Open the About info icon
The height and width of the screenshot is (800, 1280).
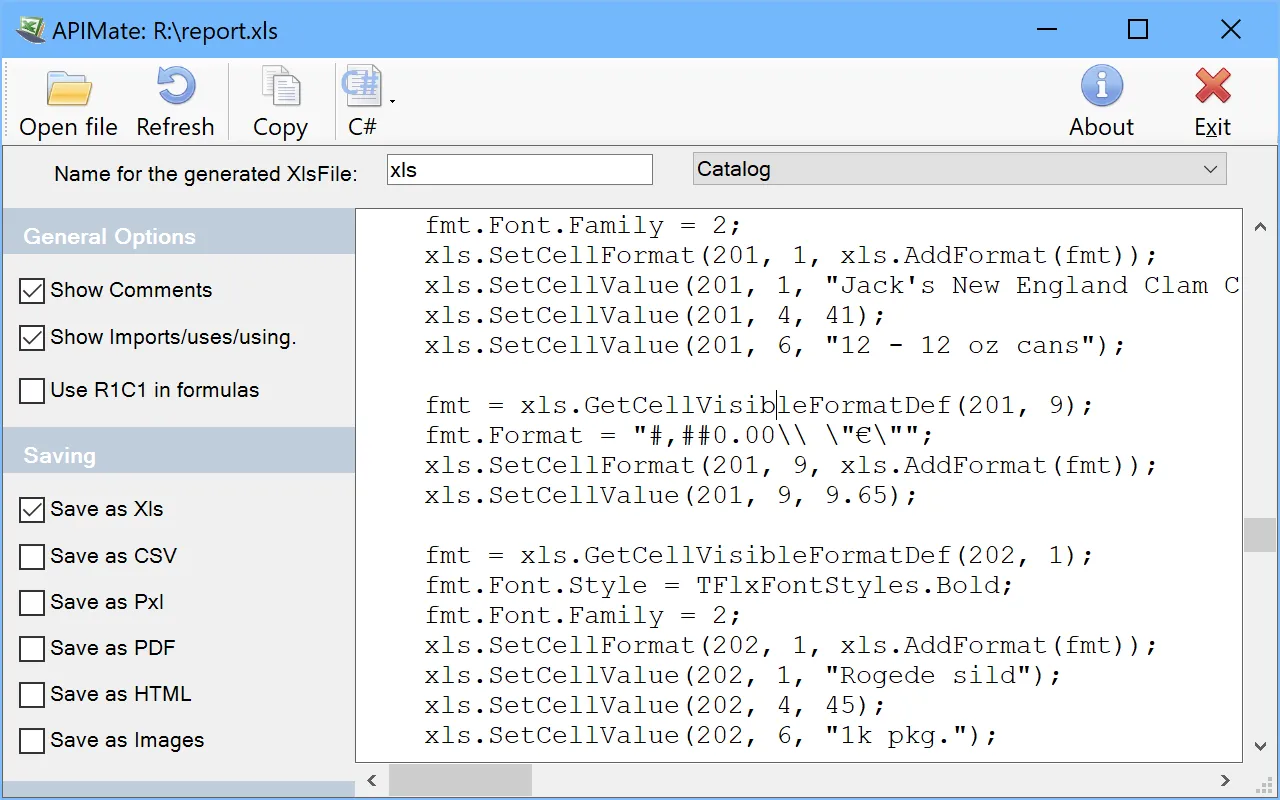1101,88
